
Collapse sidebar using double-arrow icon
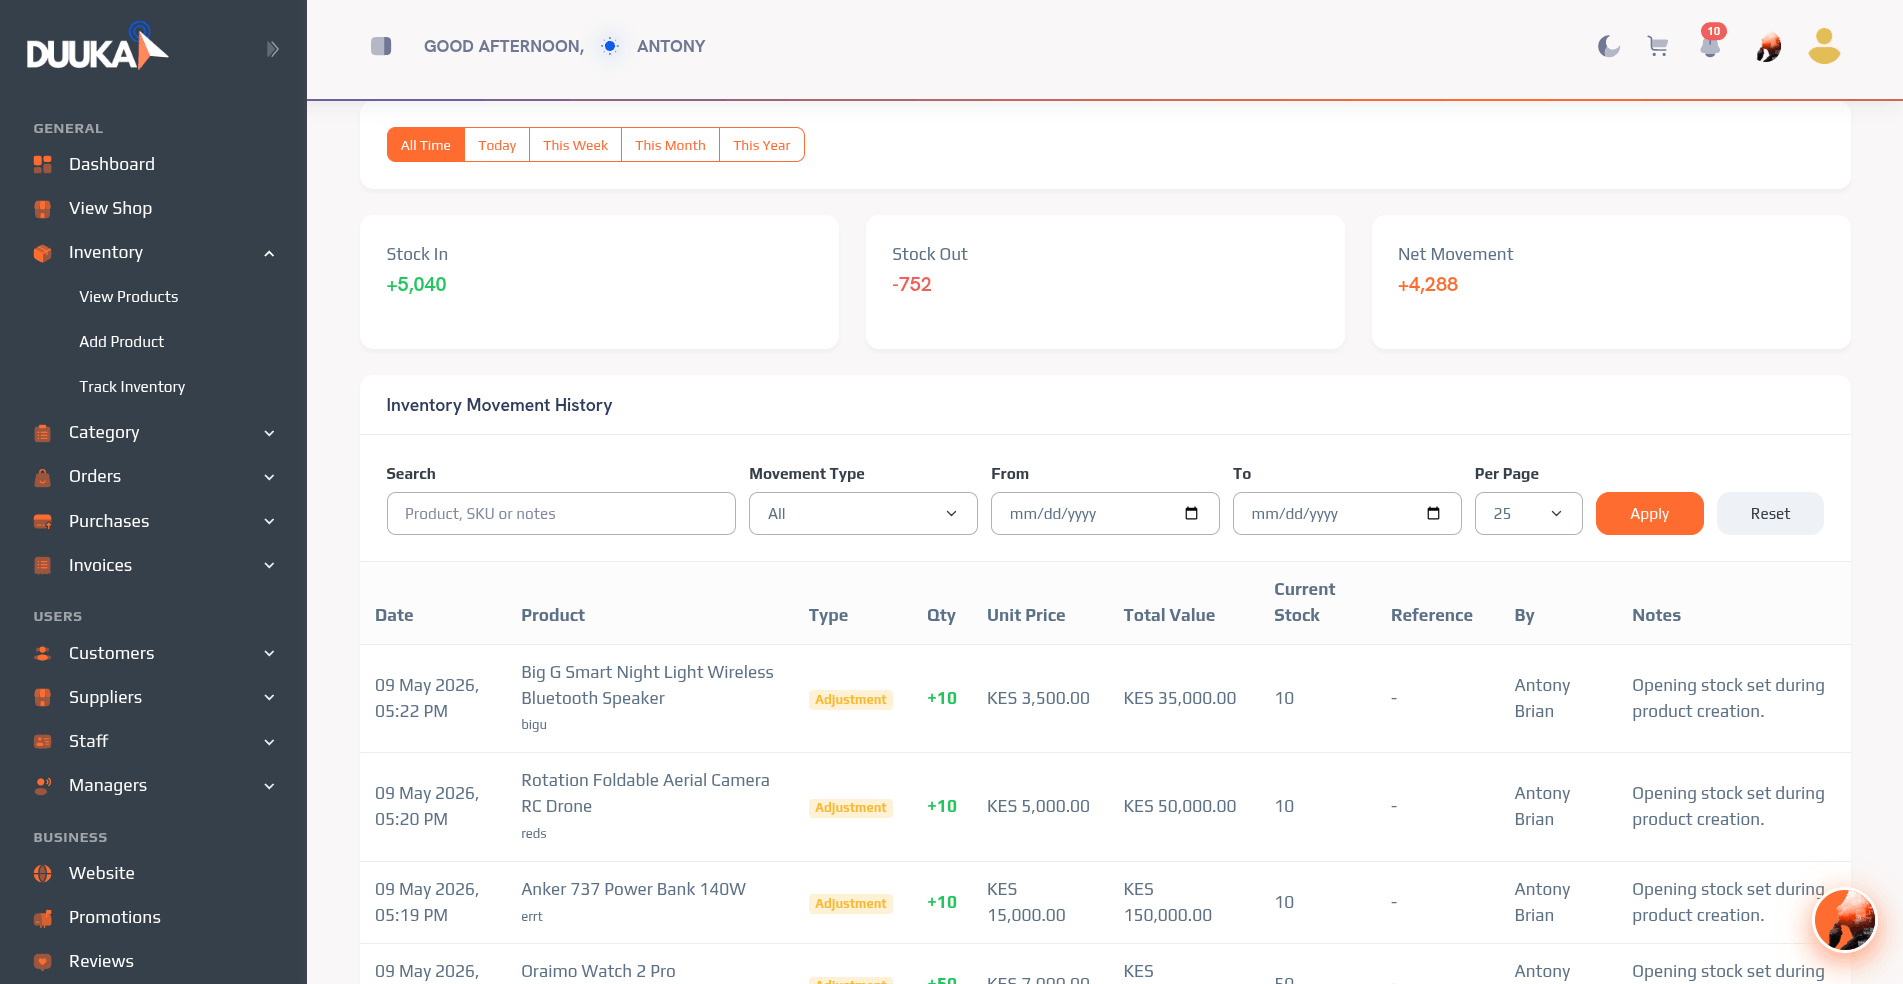[272, 49]
